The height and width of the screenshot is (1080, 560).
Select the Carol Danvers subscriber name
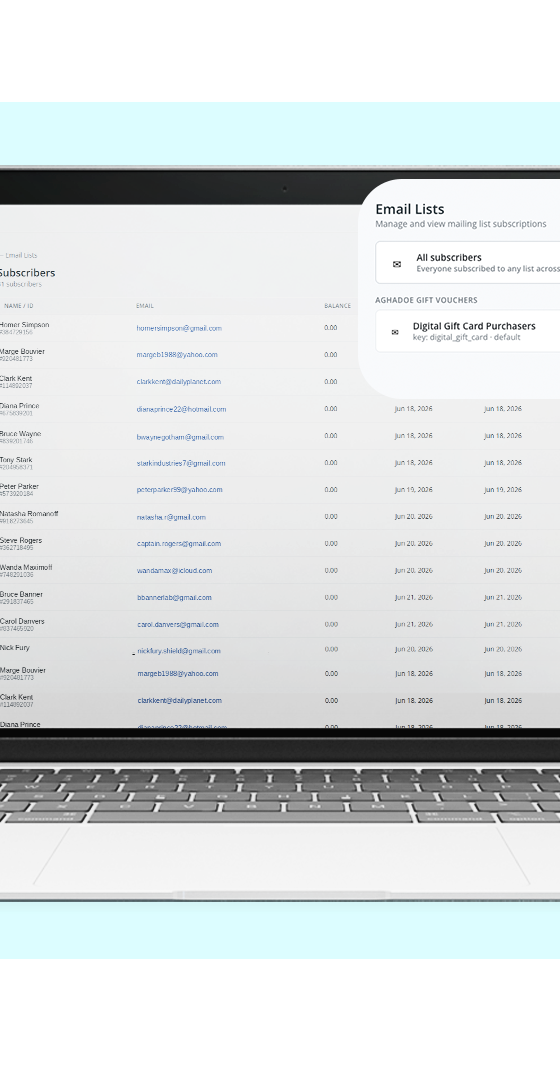(x=22, y=621)
